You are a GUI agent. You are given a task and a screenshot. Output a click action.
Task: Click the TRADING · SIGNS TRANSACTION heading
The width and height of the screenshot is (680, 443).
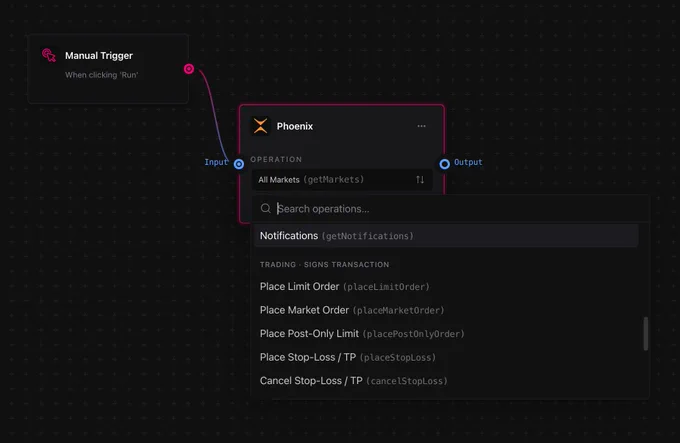coord(324,264)
